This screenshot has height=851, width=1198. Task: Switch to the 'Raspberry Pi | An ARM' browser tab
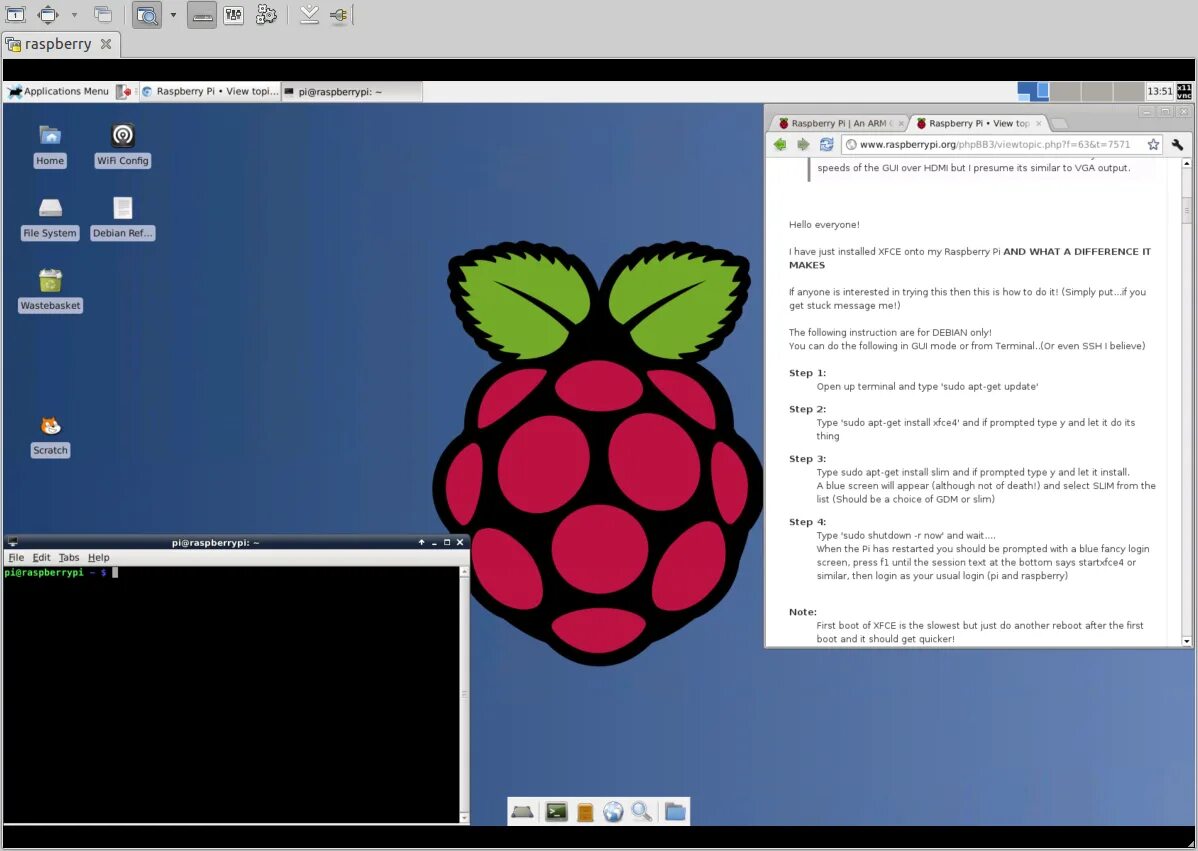[x=838, y=123]
